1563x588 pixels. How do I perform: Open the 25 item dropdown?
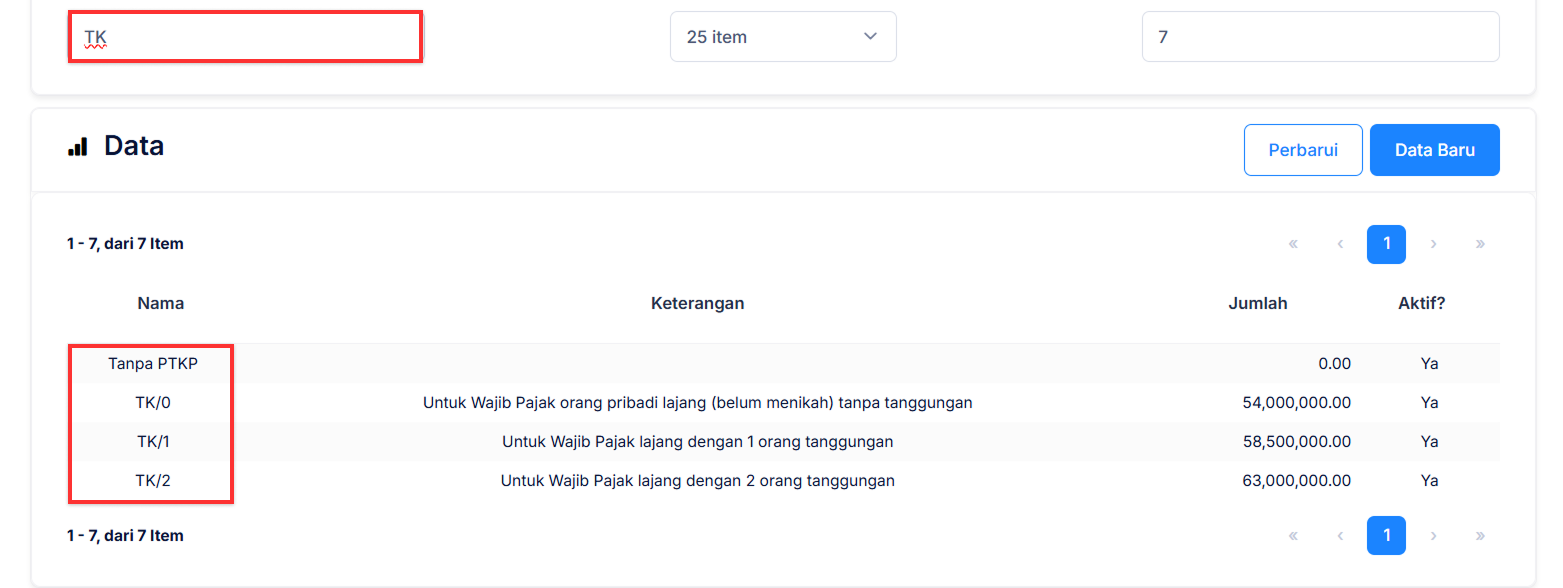pyautogui.click(x=783, y=36)
